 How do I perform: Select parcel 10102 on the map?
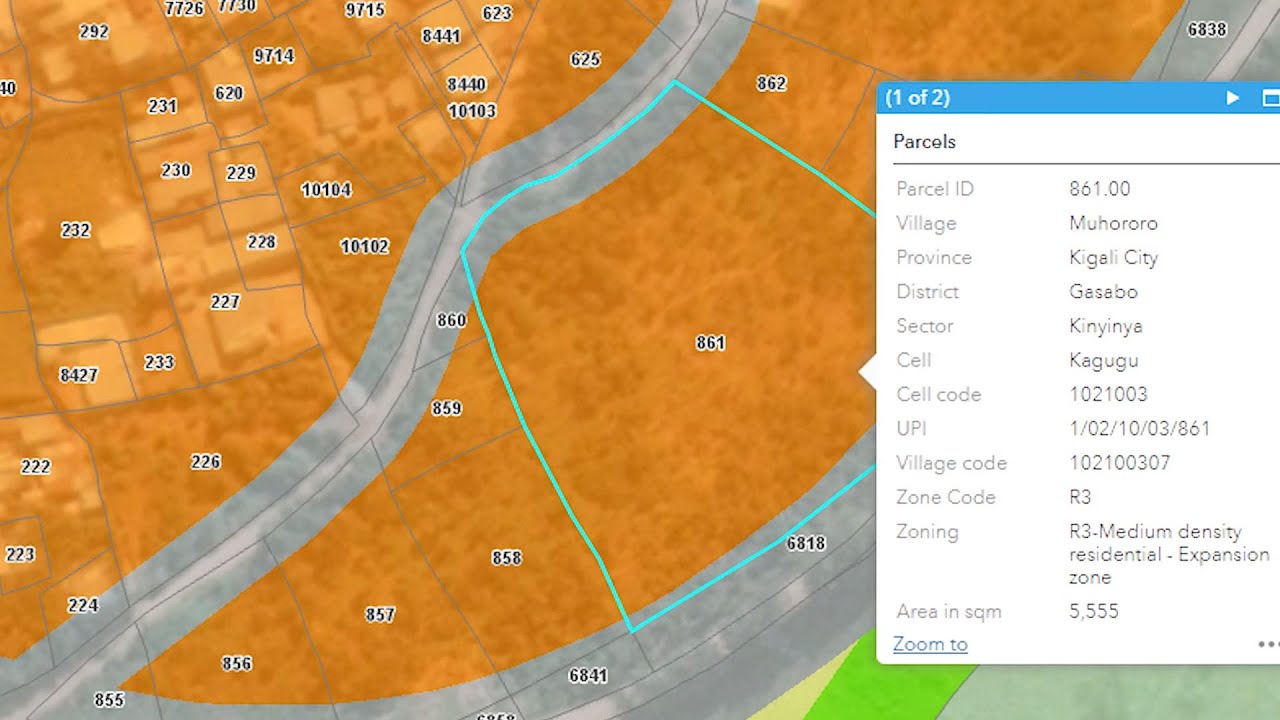(x=364, y=246)
